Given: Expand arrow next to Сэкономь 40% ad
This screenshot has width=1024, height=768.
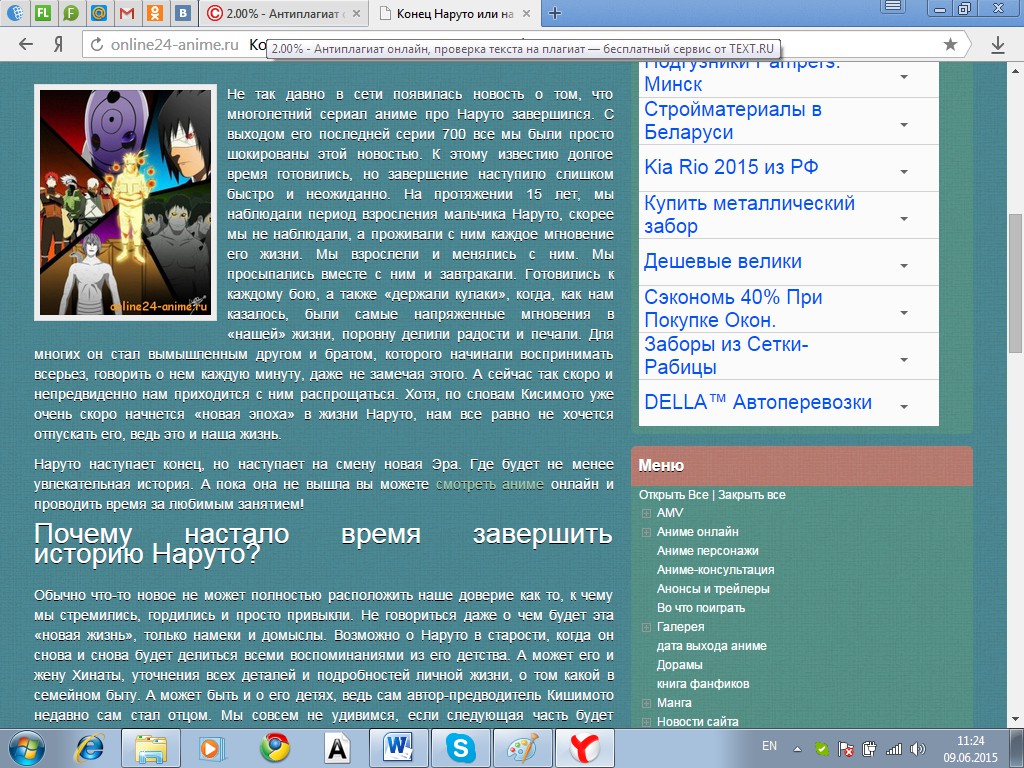Looking at the screenshot, I should coord(904,313).
